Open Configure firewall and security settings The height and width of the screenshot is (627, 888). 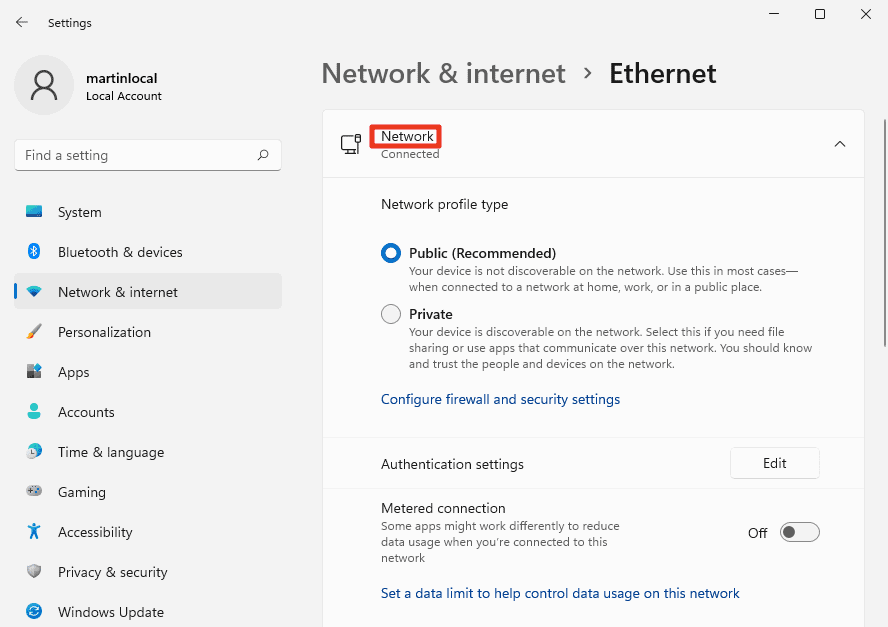500,399
